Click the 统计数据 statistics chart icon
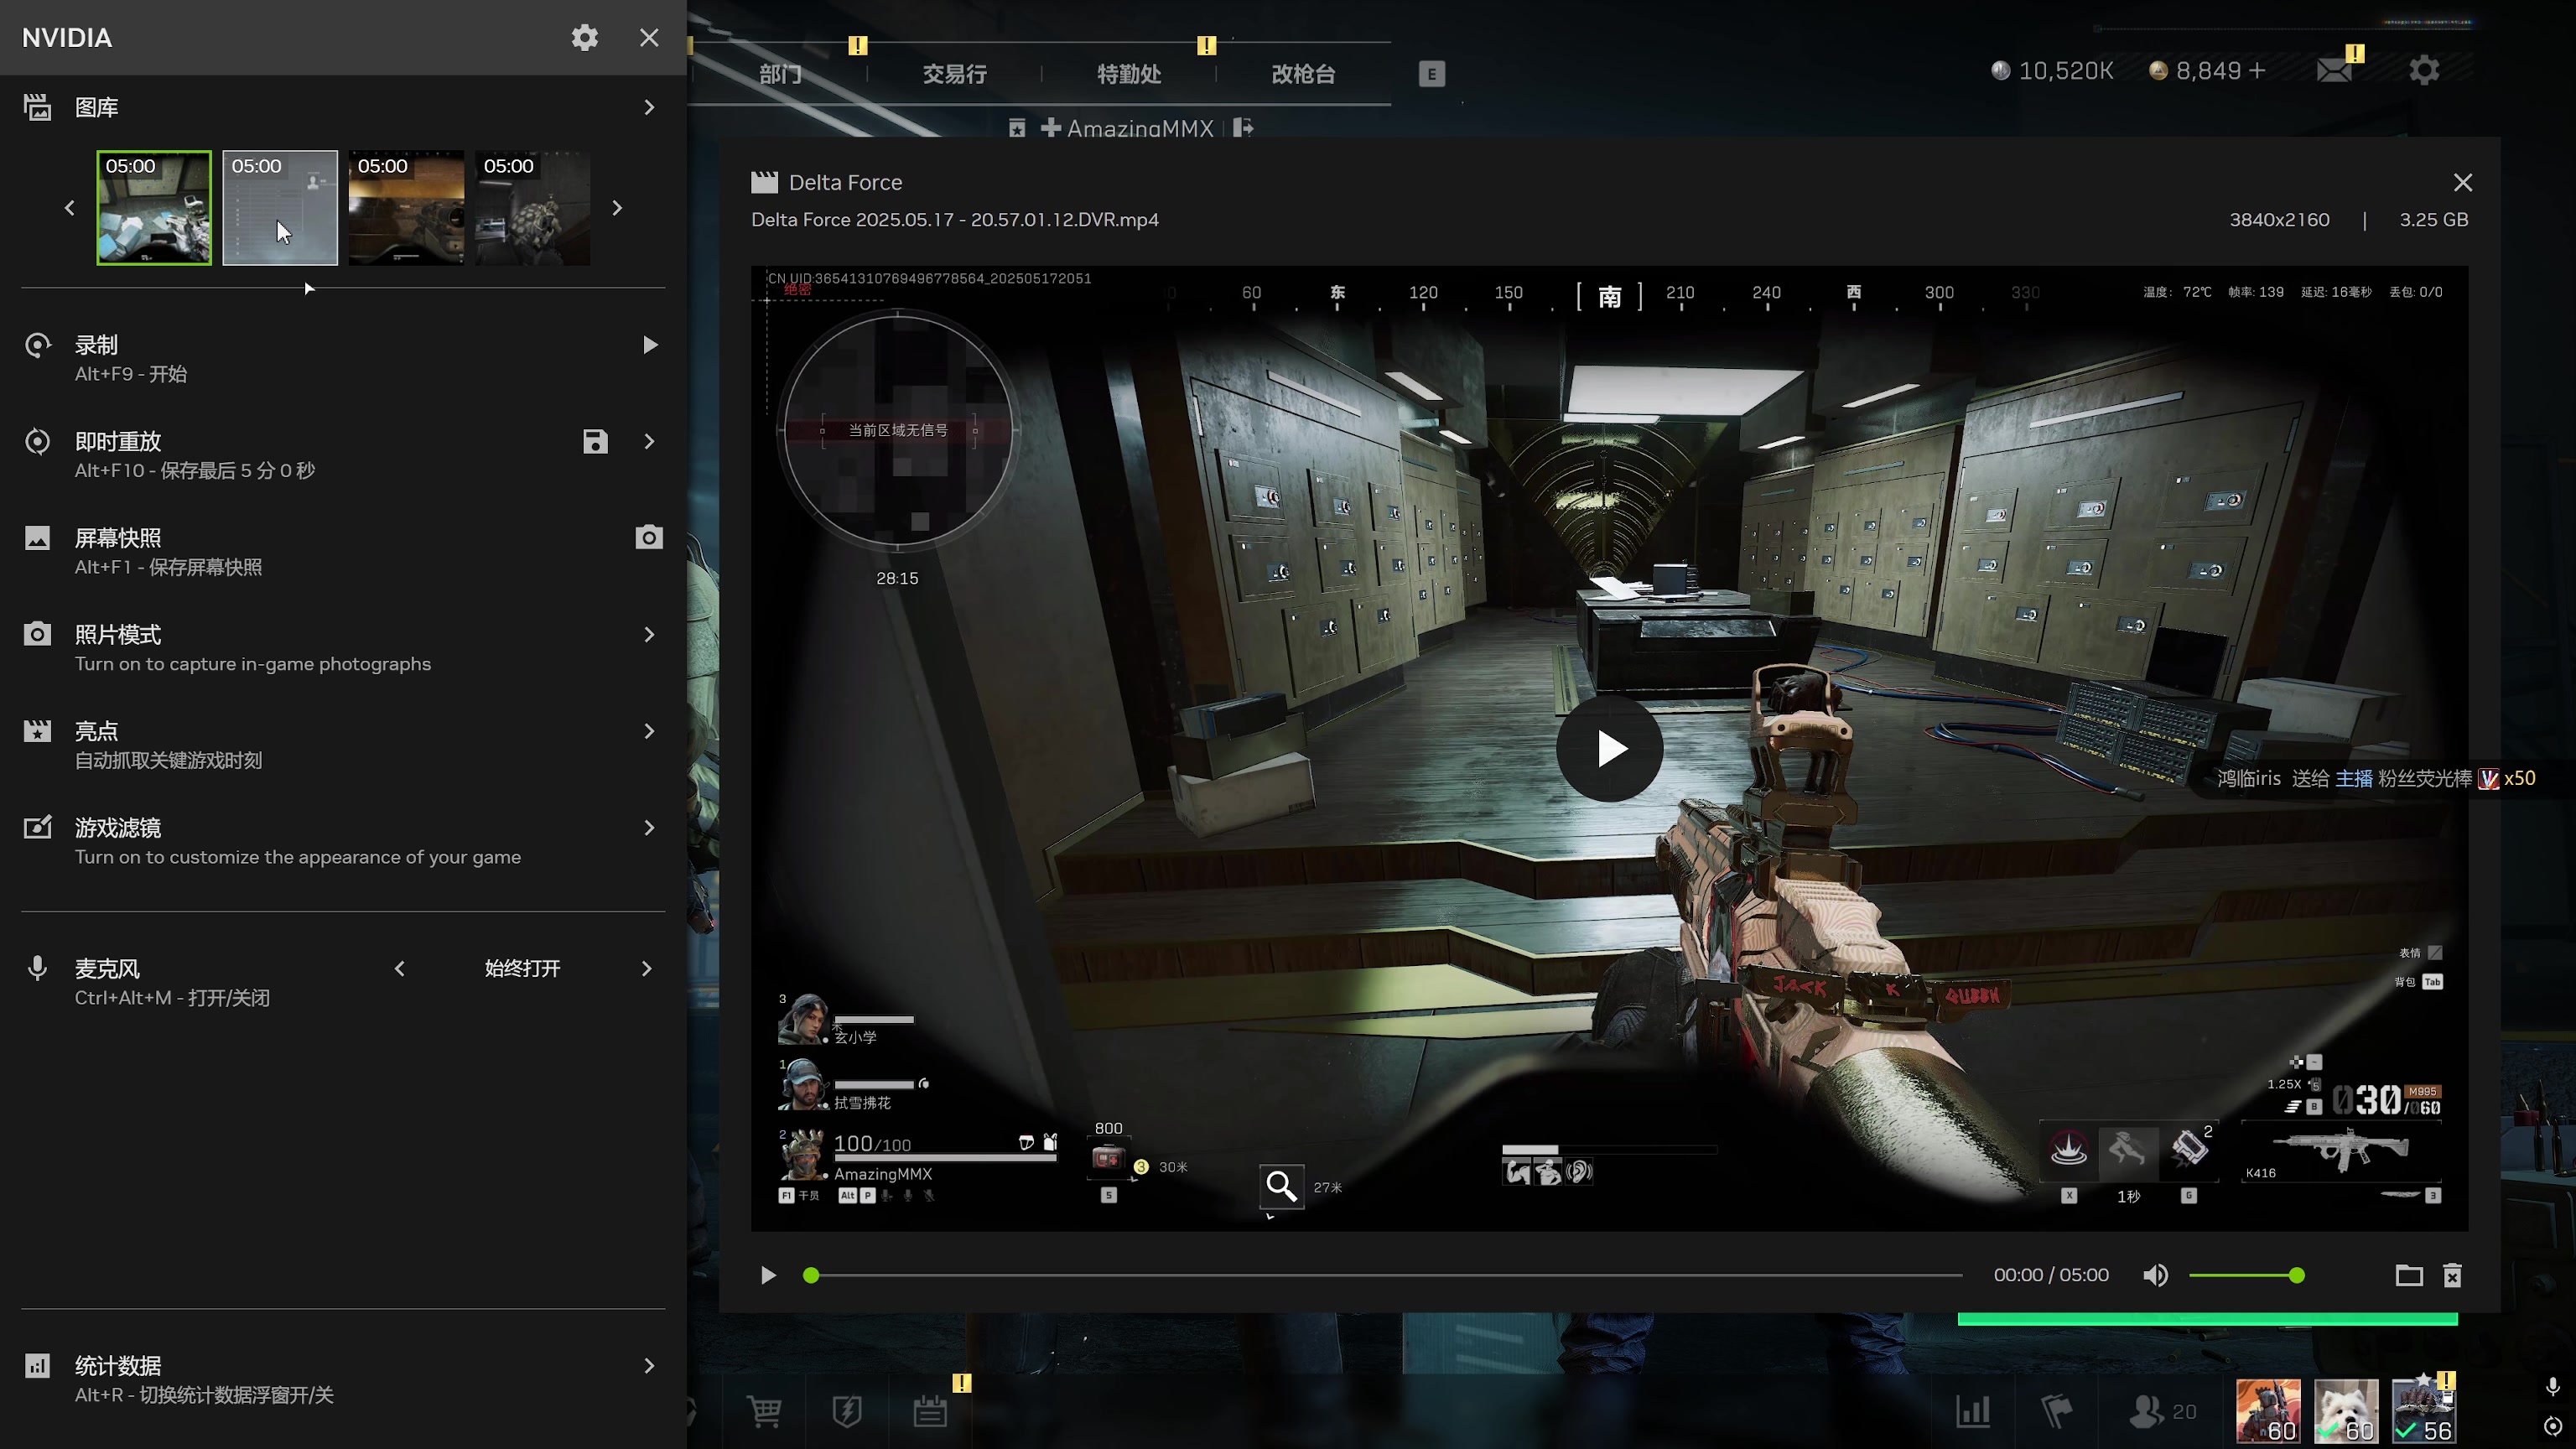 click(38, 1366)
